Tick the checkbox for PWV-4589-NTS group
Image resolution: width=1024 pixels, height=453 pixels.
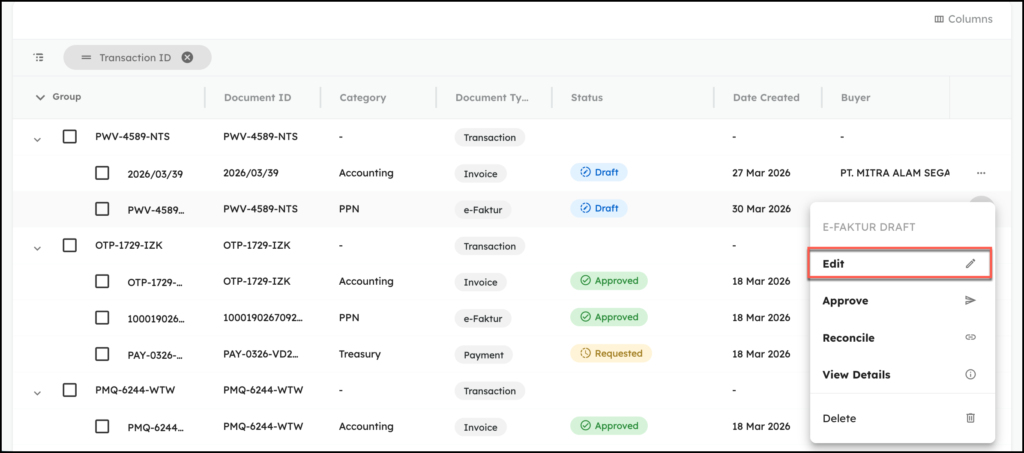70,136
